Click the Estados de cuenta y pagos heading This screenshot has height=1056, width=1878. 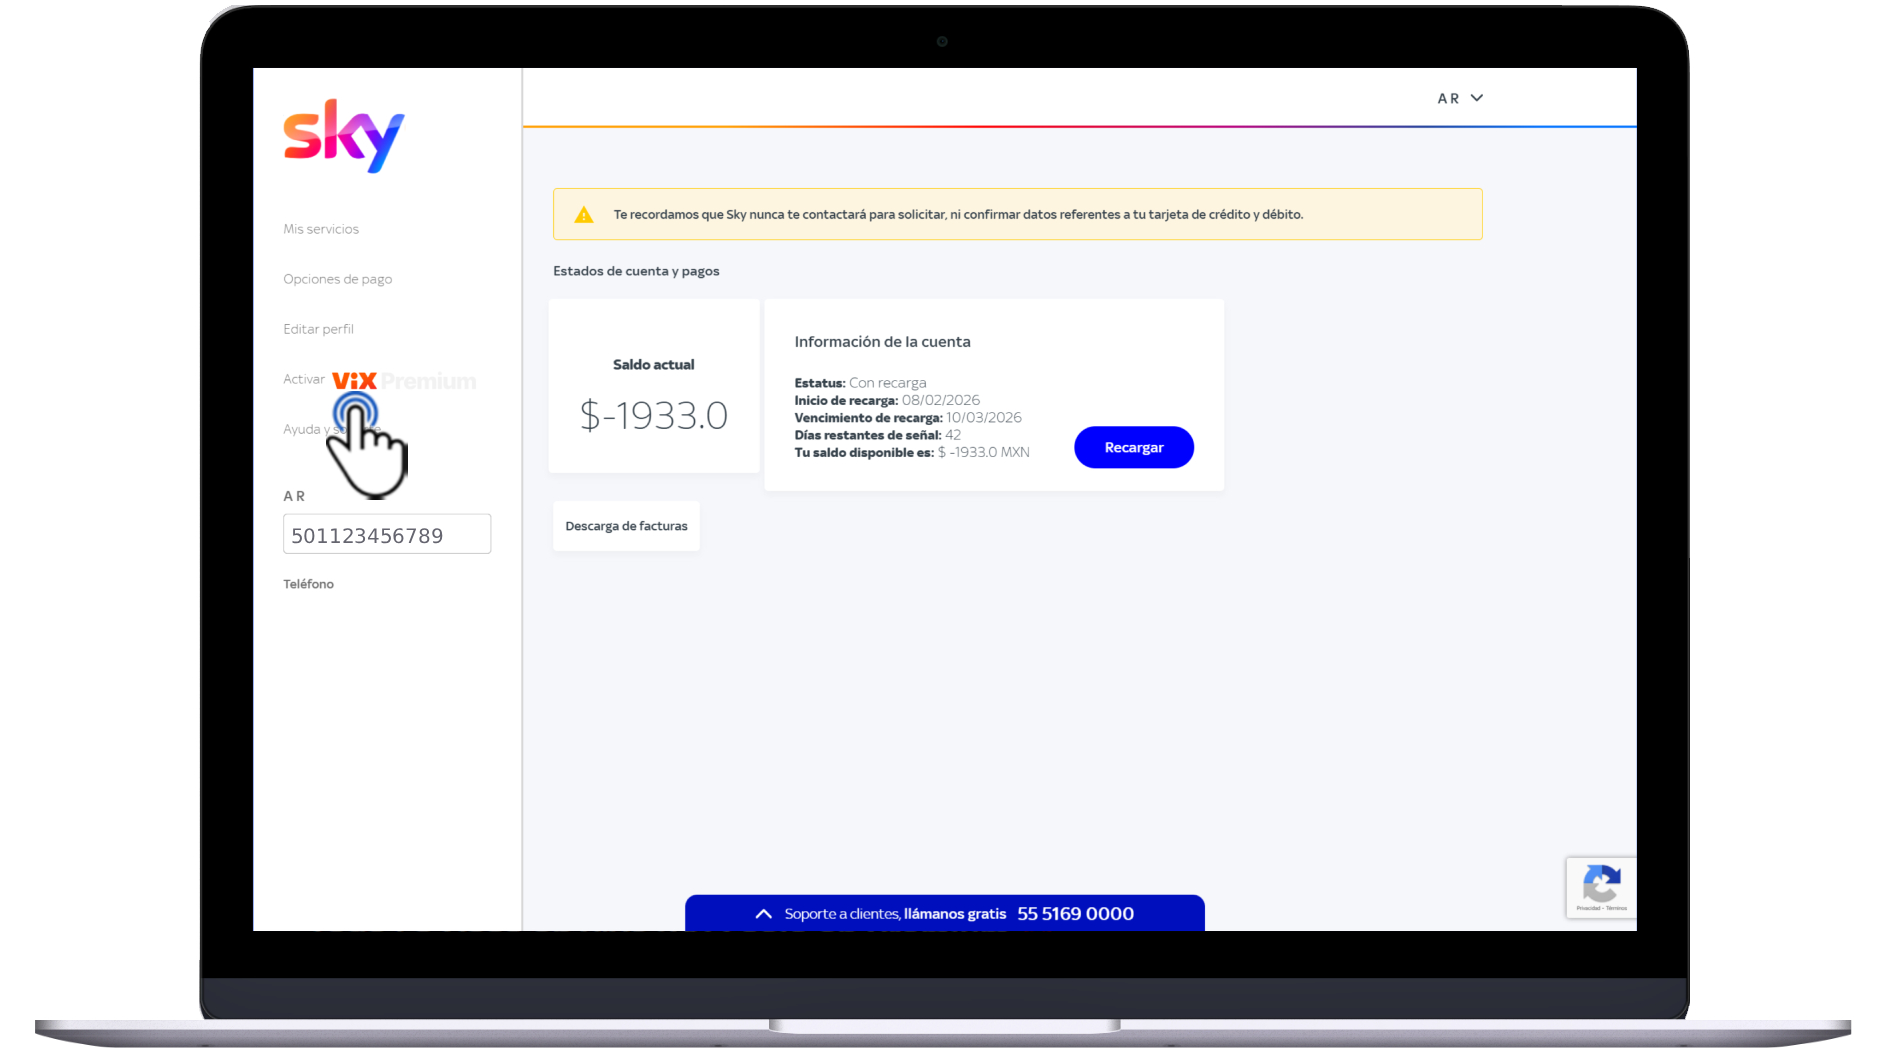[636, 271]
